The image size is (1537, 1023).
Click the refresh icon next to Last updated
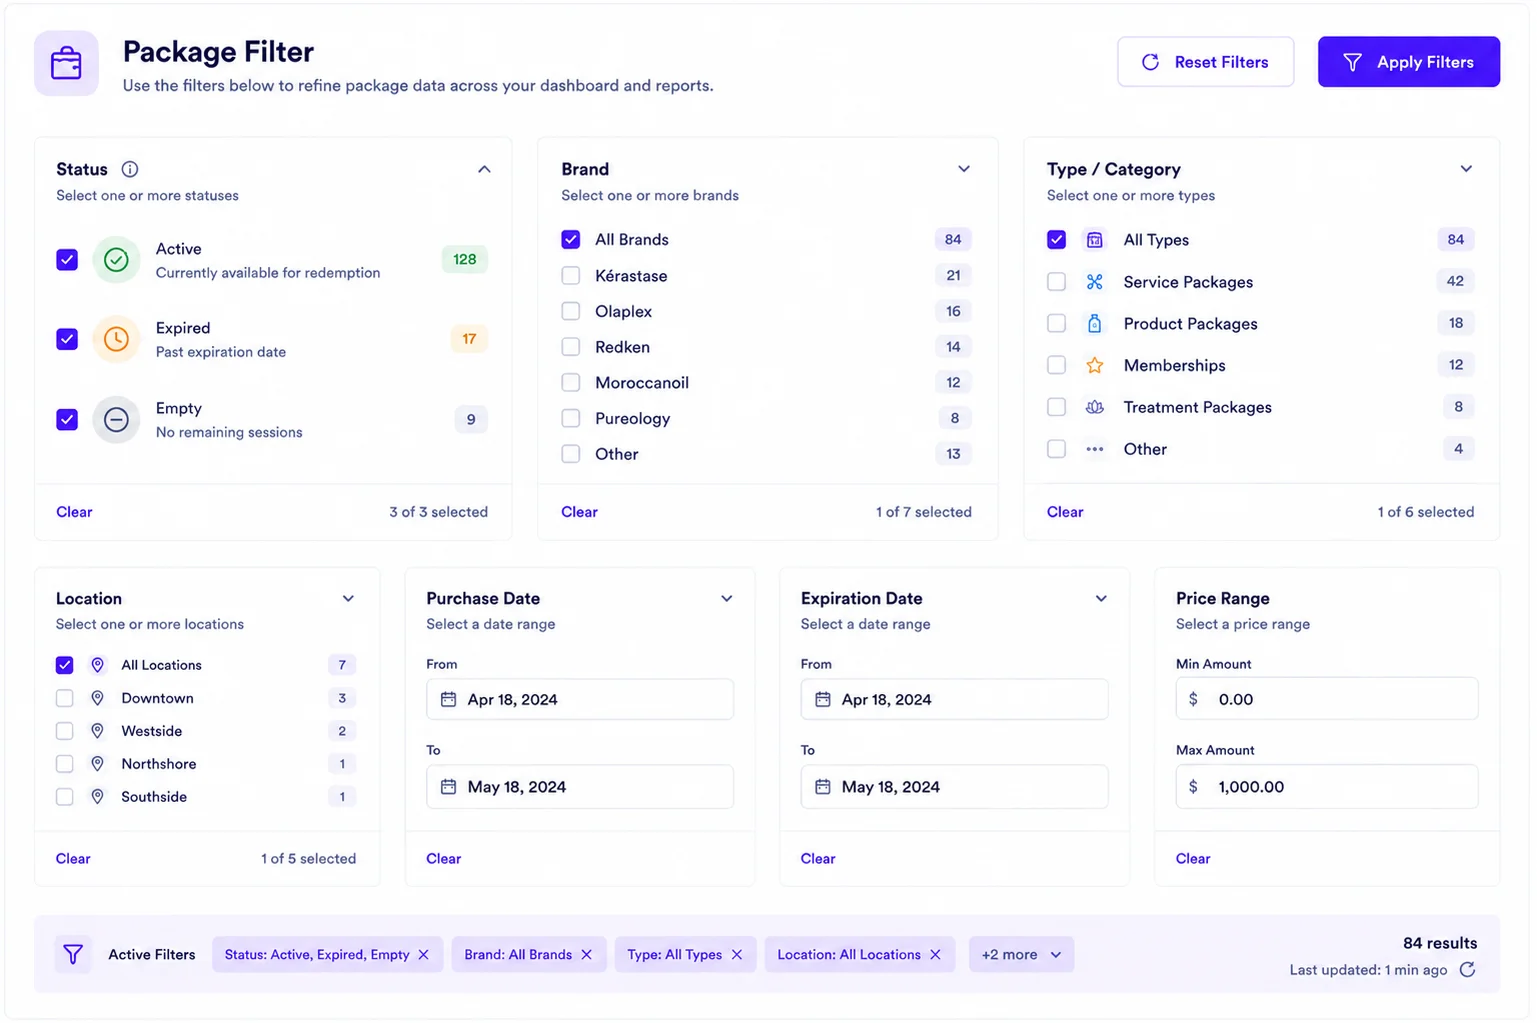click(1467, 970)
